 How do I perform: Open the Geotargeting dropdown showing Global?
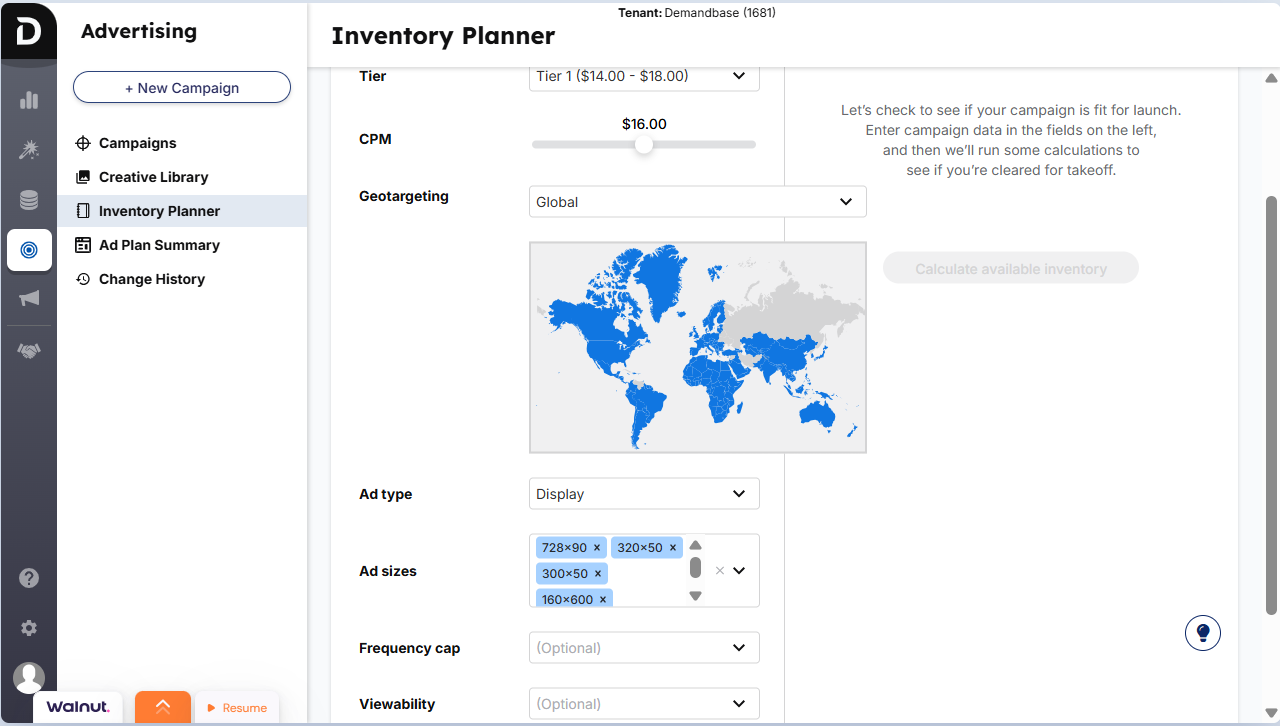(697, 201)
